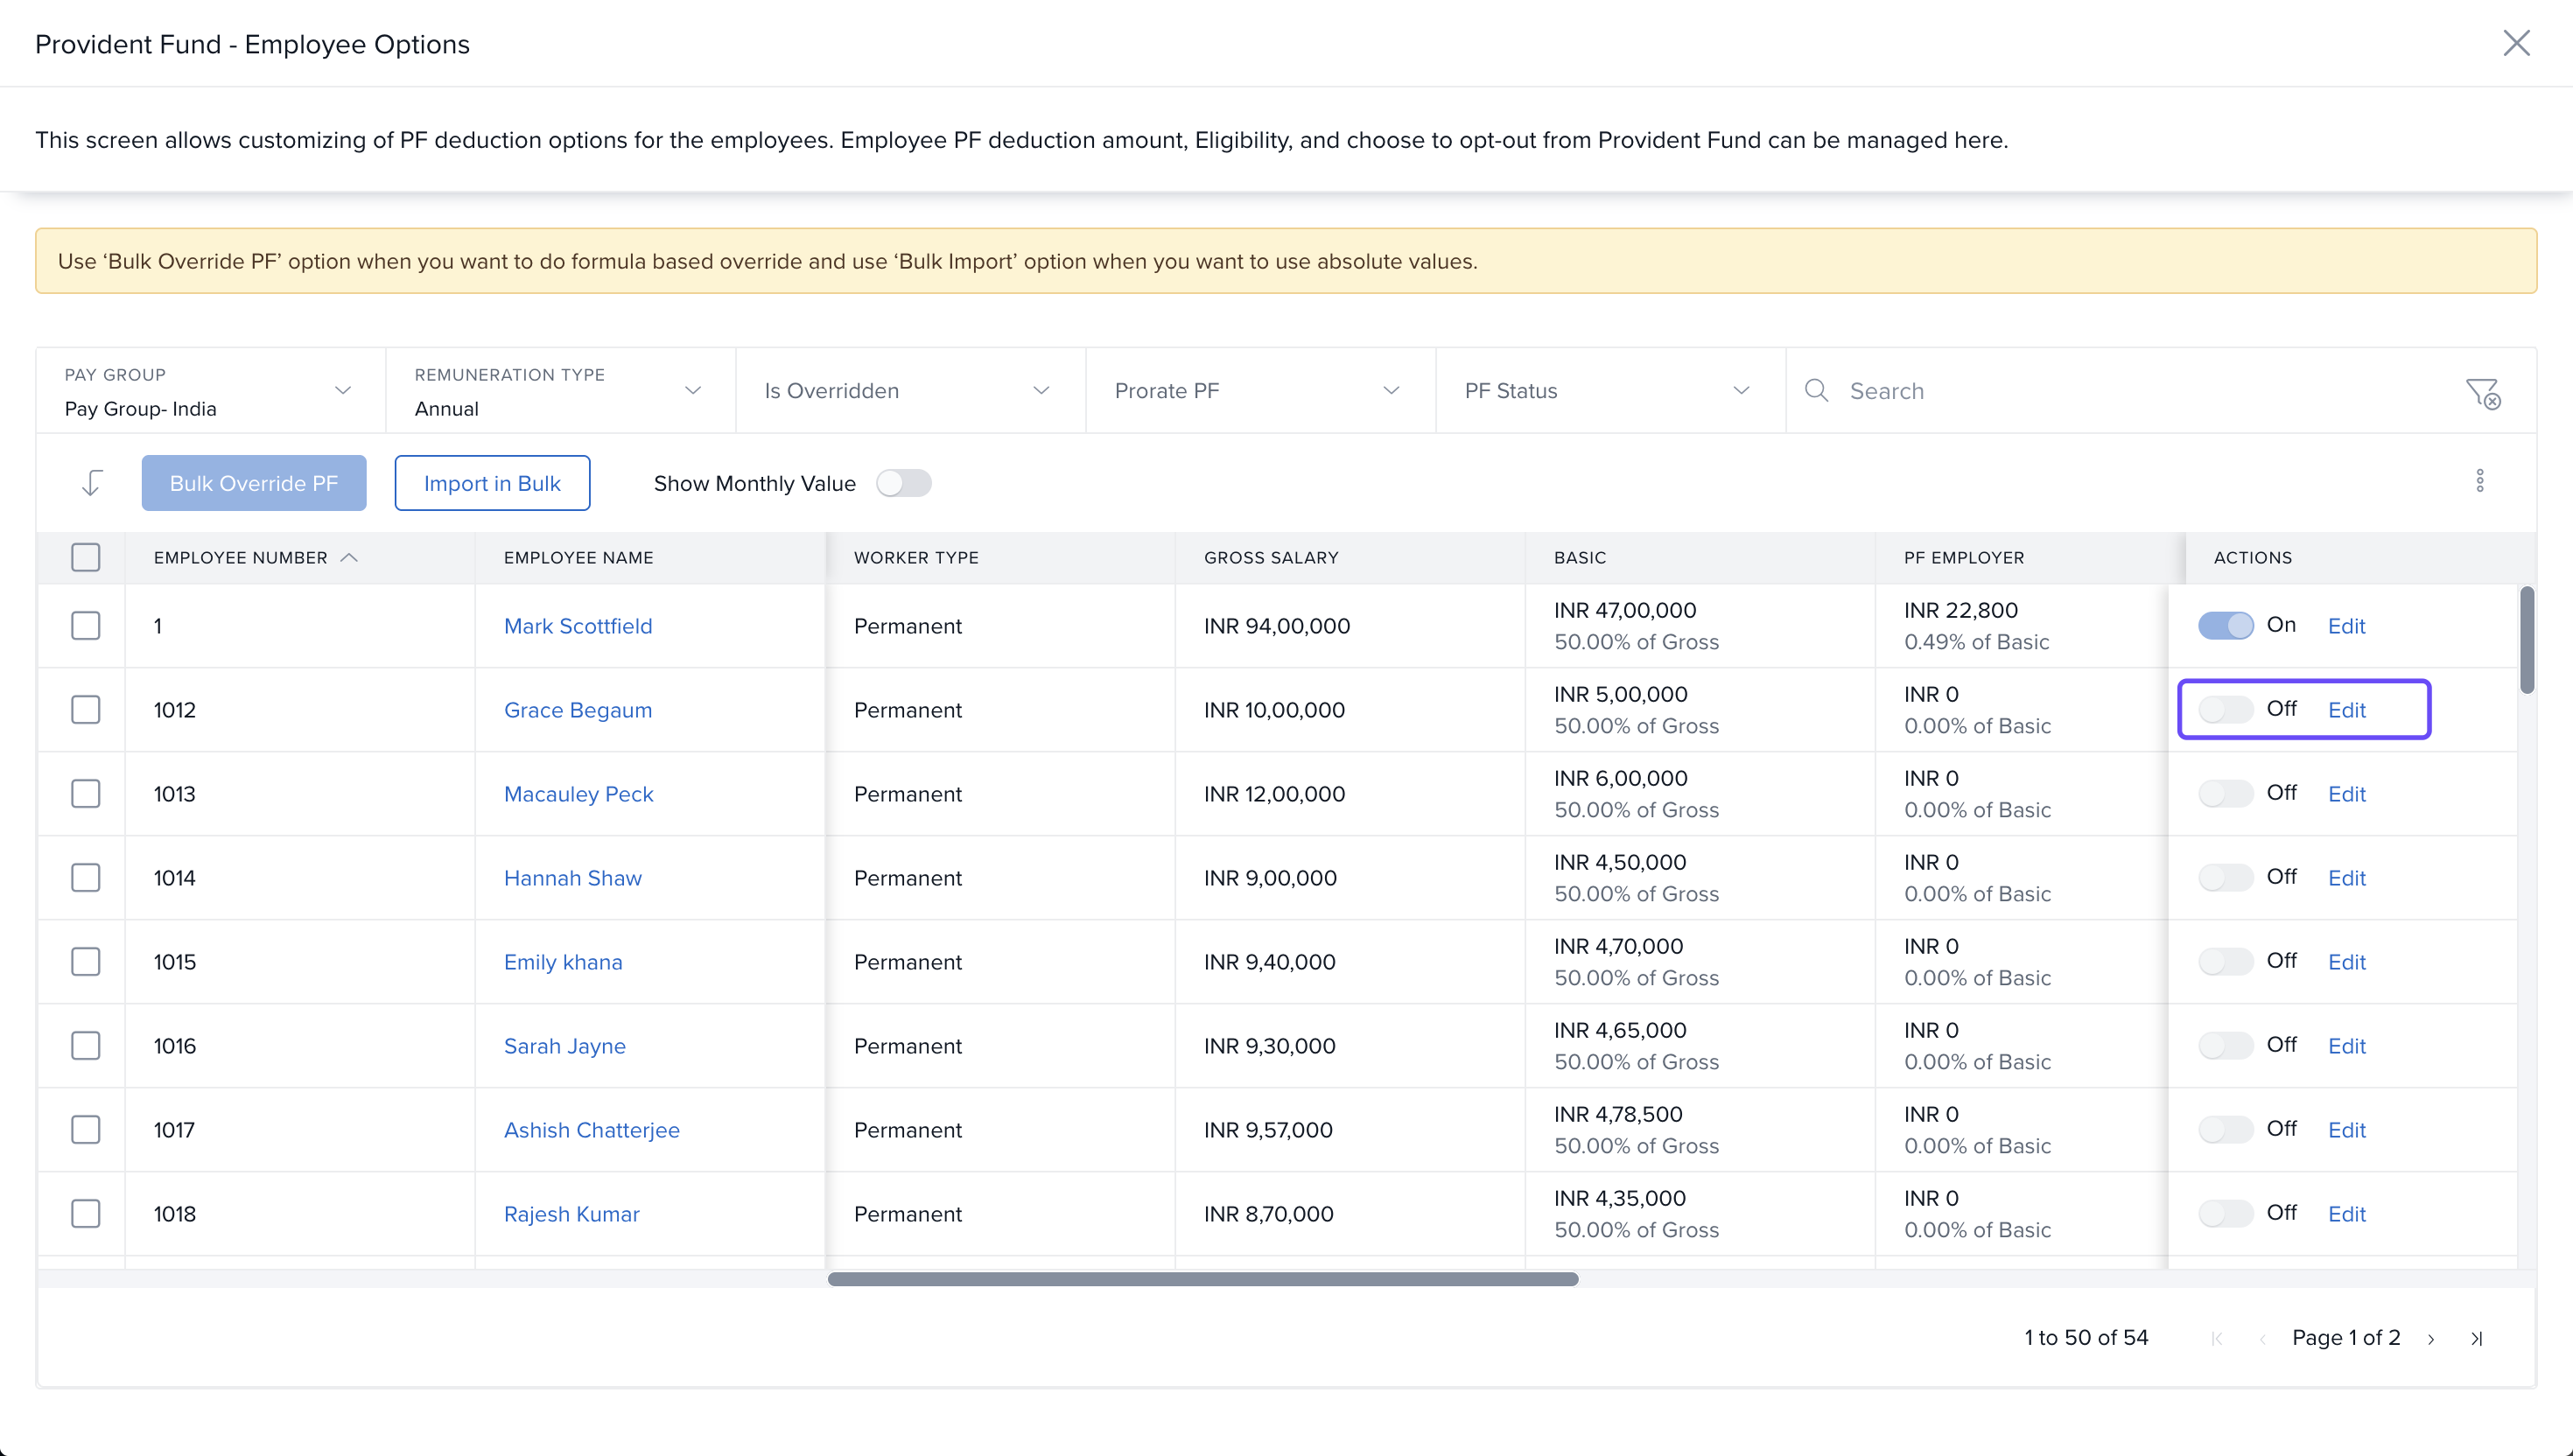Screen dimensions: 2573x1456
Task: Click the Gross Salary column header
Action: tap(1270, 557)
